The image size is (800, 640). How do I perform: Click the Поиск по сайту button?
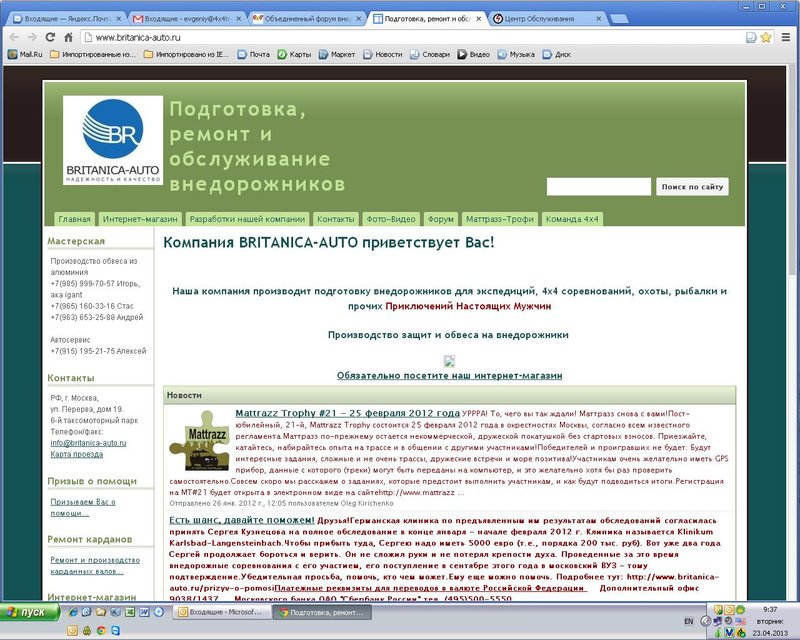[x=692, y=187]
